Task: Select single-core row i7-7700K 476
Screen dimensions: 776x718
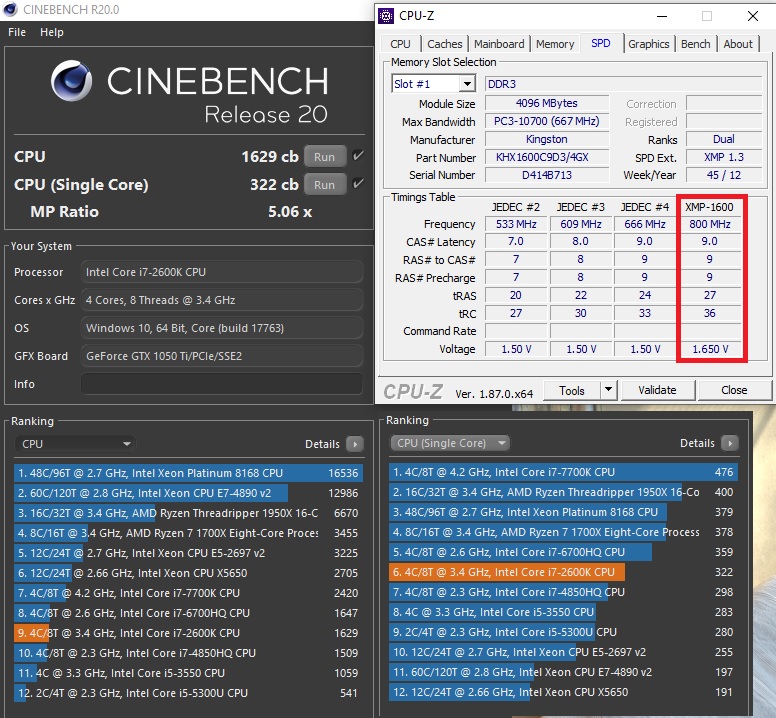Action: point(564,472)
